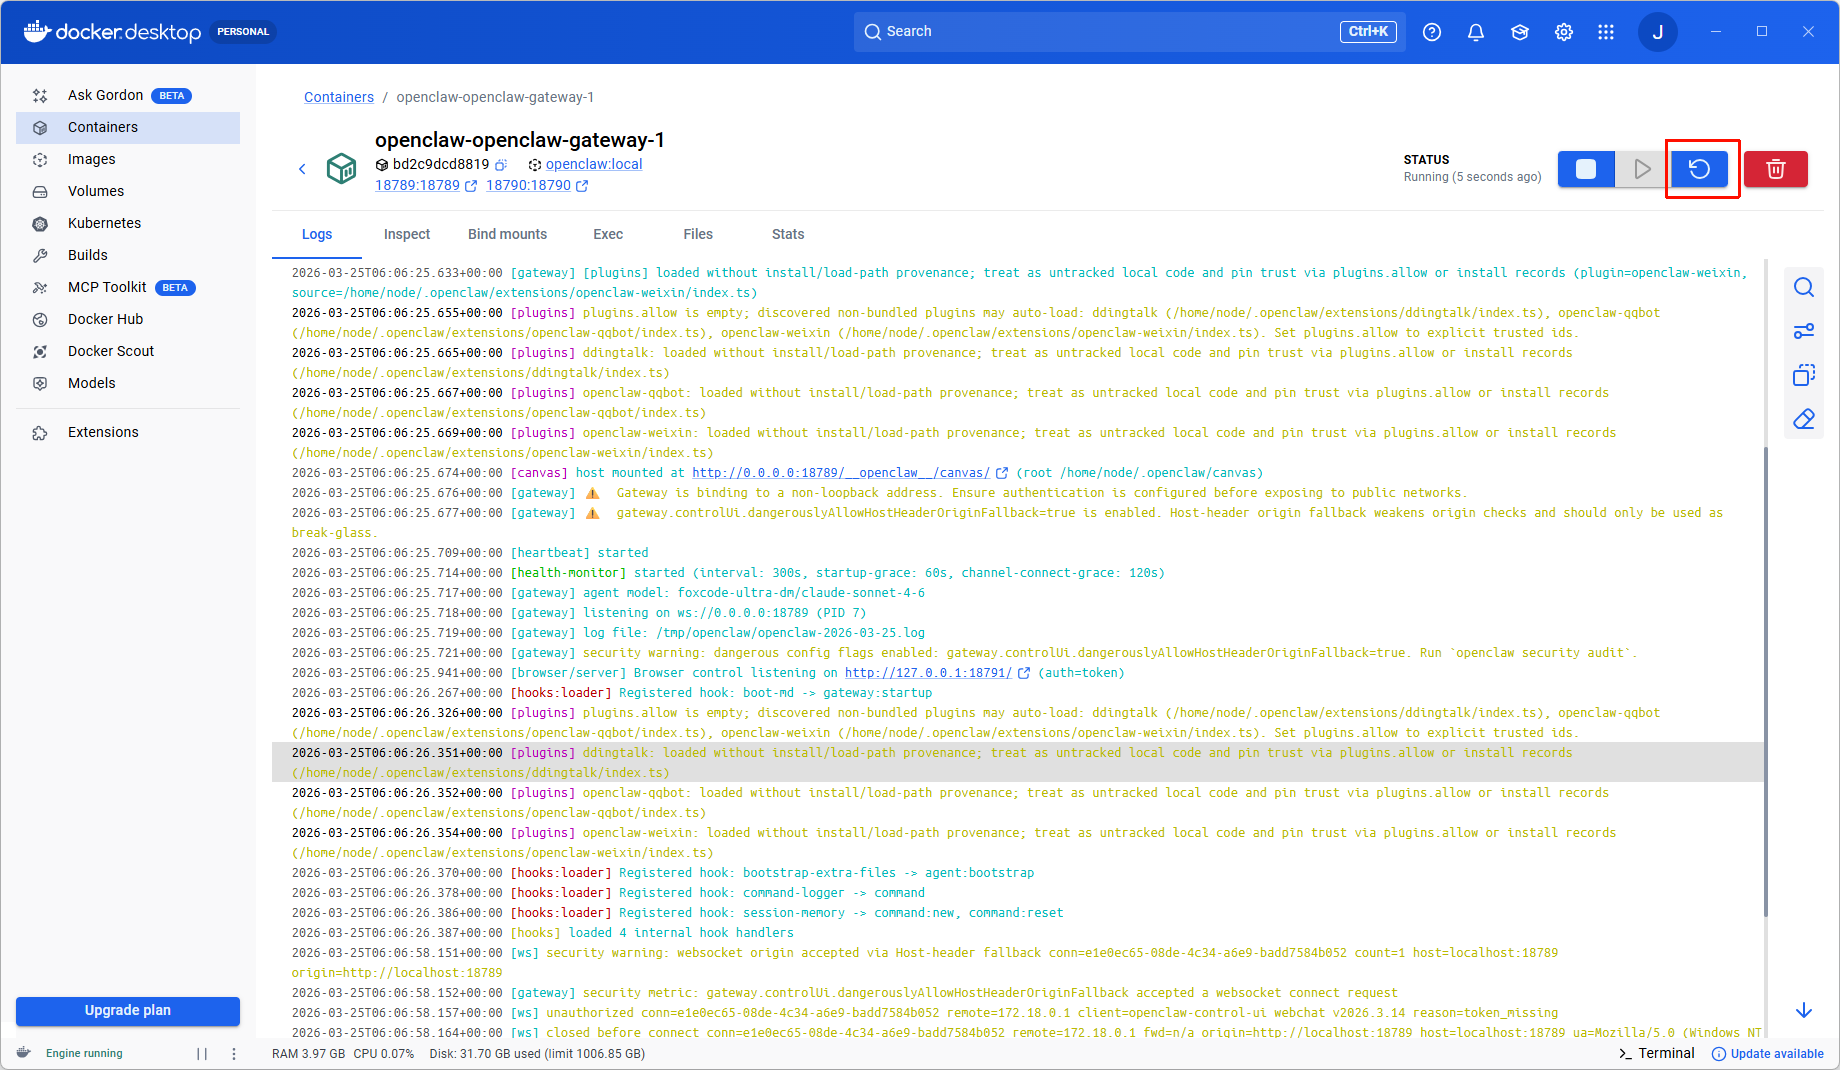Open Models section
This screenshot has height=1070, width=1840.
coord(128,383)
